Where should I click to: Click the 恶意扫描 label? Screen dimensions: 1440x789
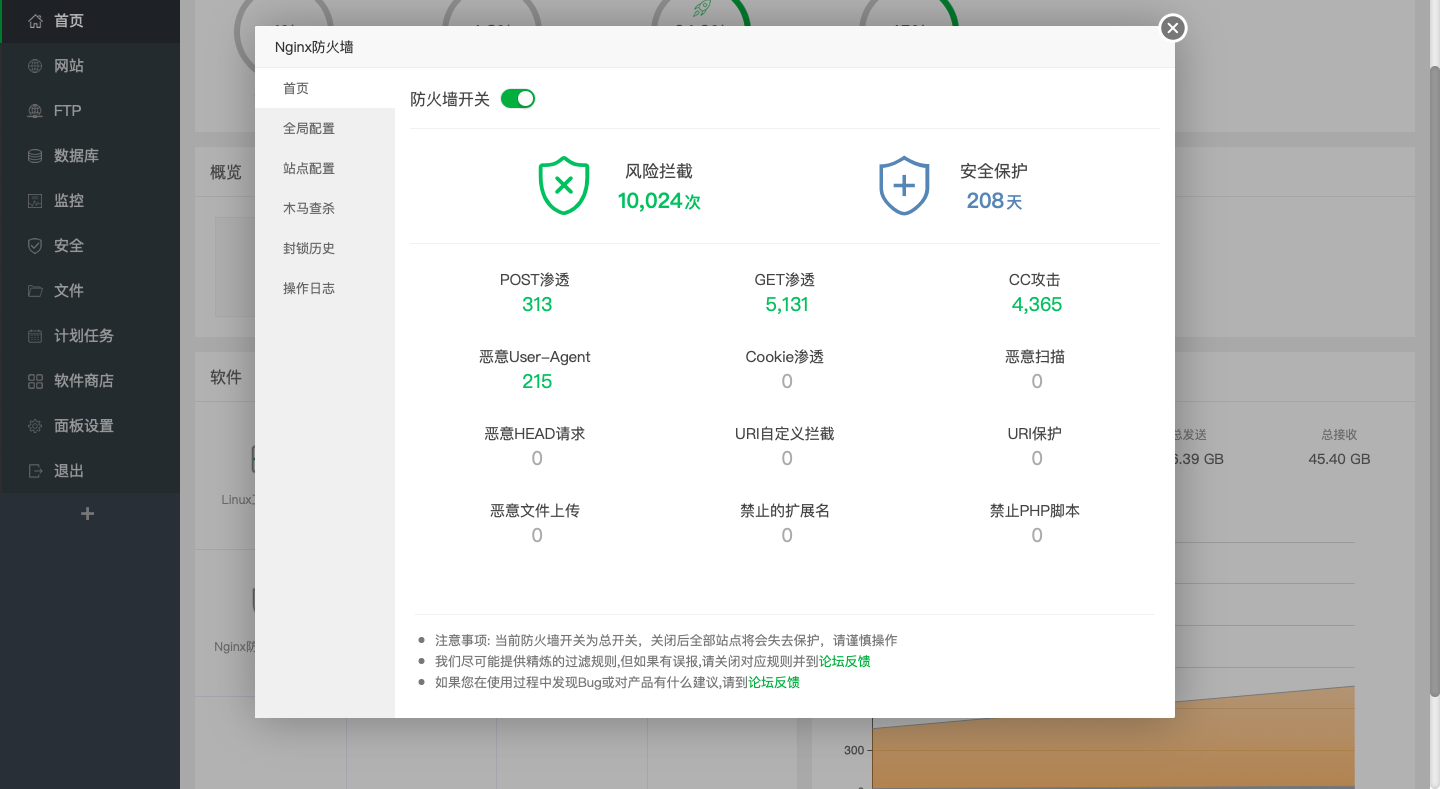[1035, 357]
